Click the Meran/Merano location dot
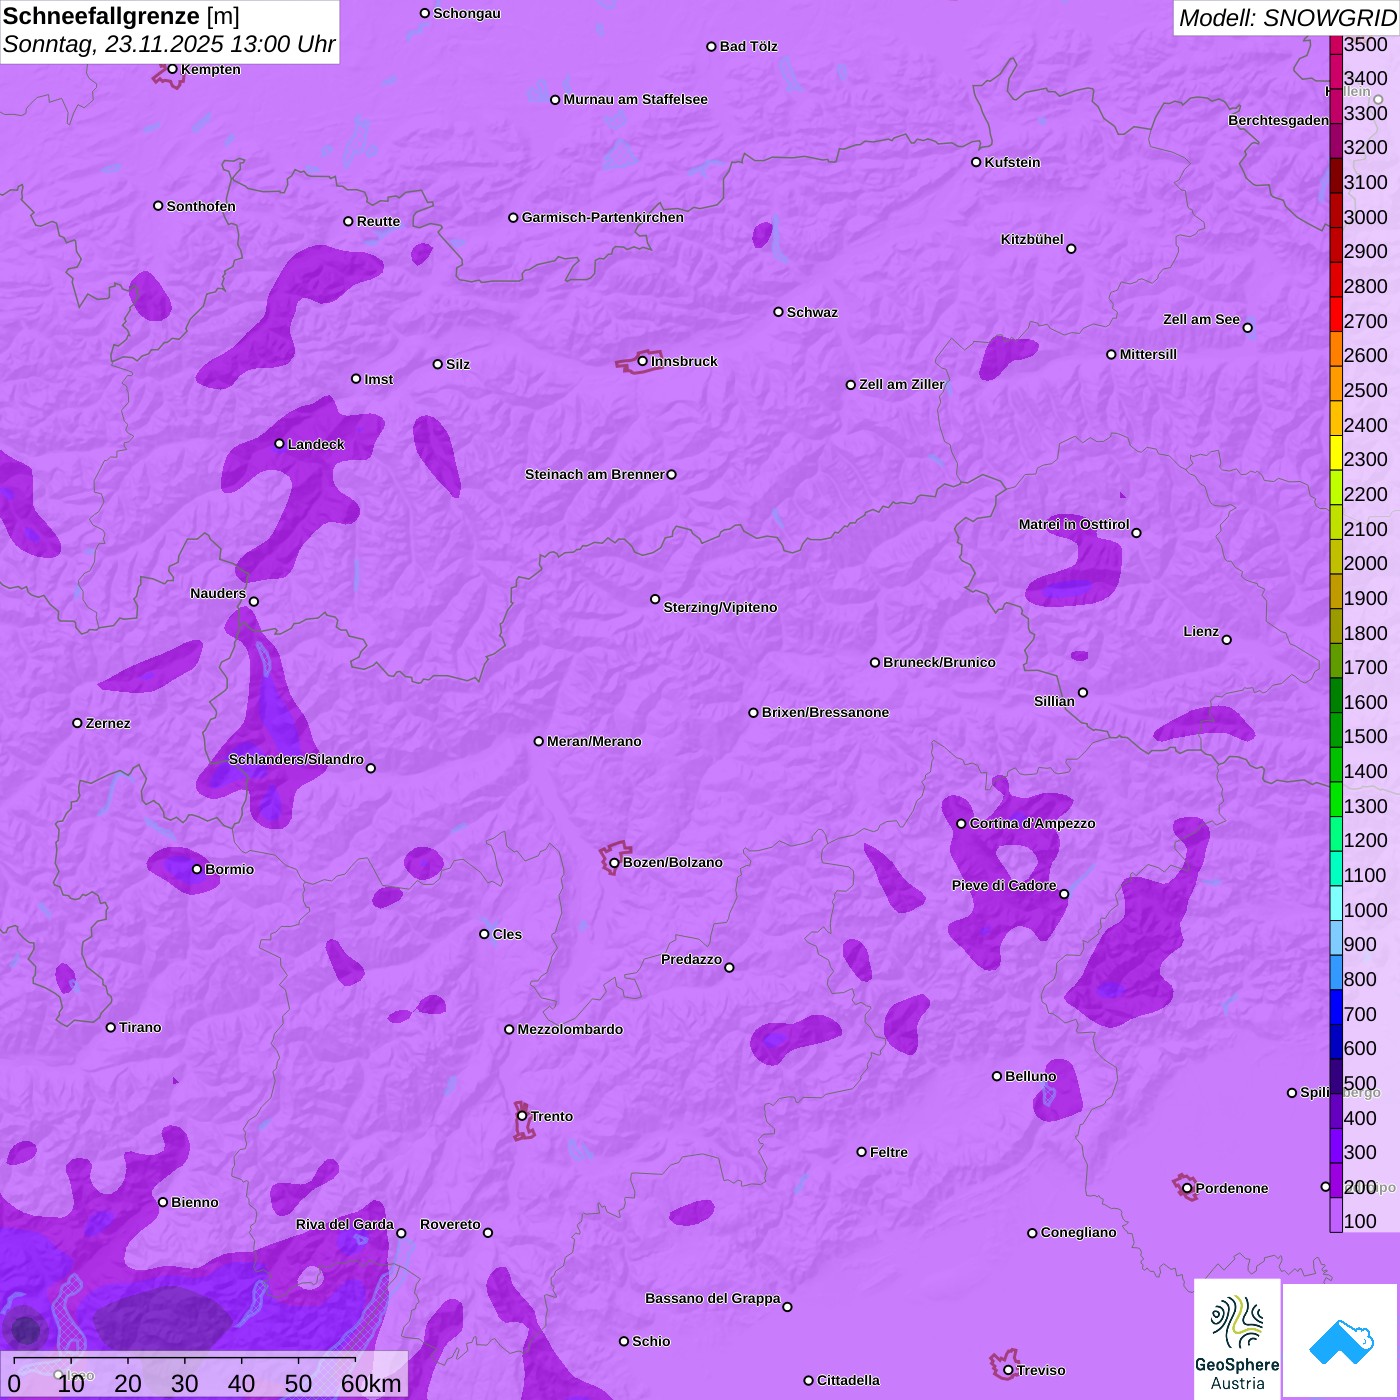Viewport: 1400px width, 1400px height. click(x=538, y=741)
